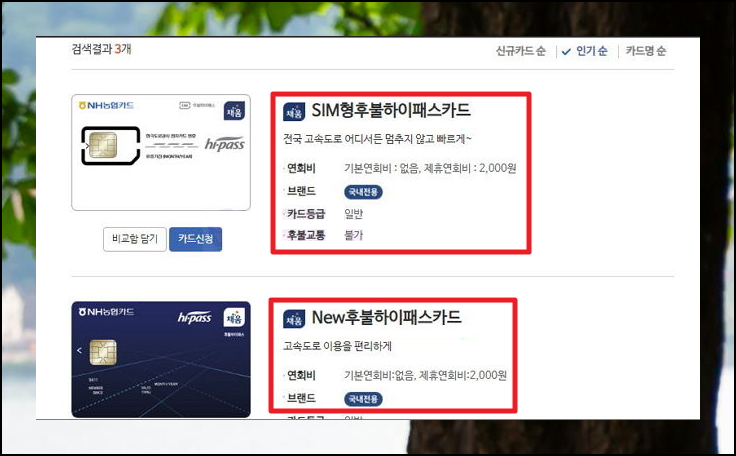Image resolution: width=736 pixels, height=456 pixels.
Task: Open the SIM형후불하이패스카드 title link
Action: tap(391, 110)
